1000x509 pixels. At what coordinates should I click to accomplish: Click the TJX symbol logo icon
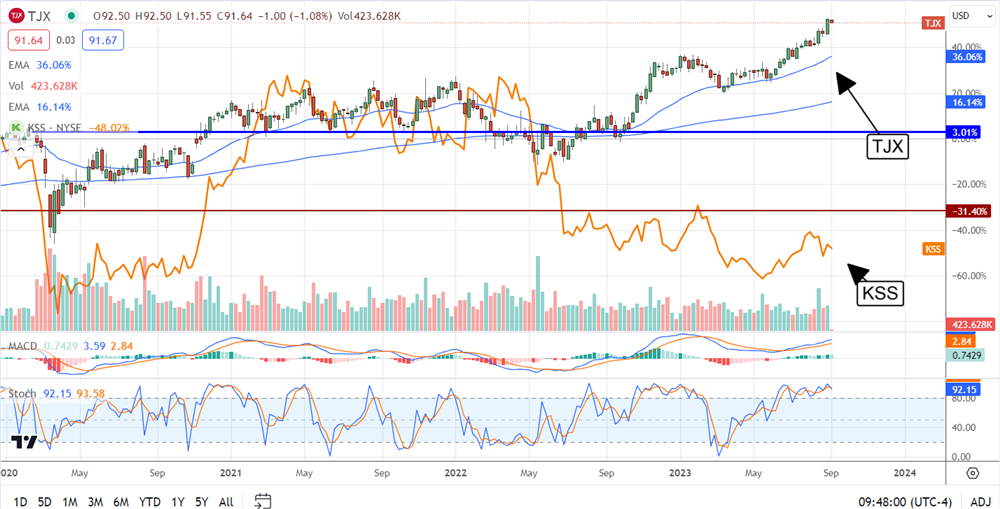pos(16,16)
